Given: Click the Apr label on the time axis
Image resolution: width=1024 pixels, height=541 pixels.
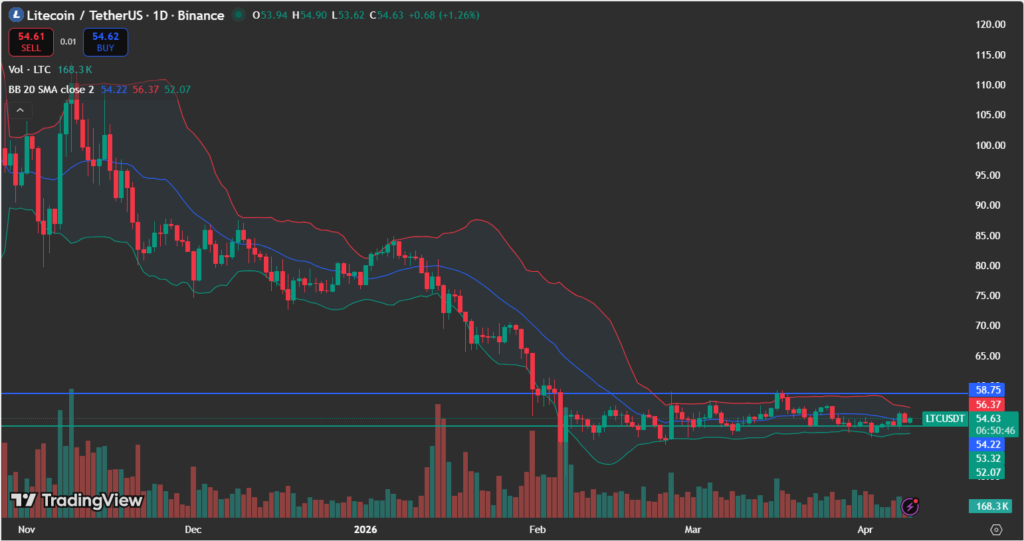Looking at the screenshot, I should coord(865,529).
